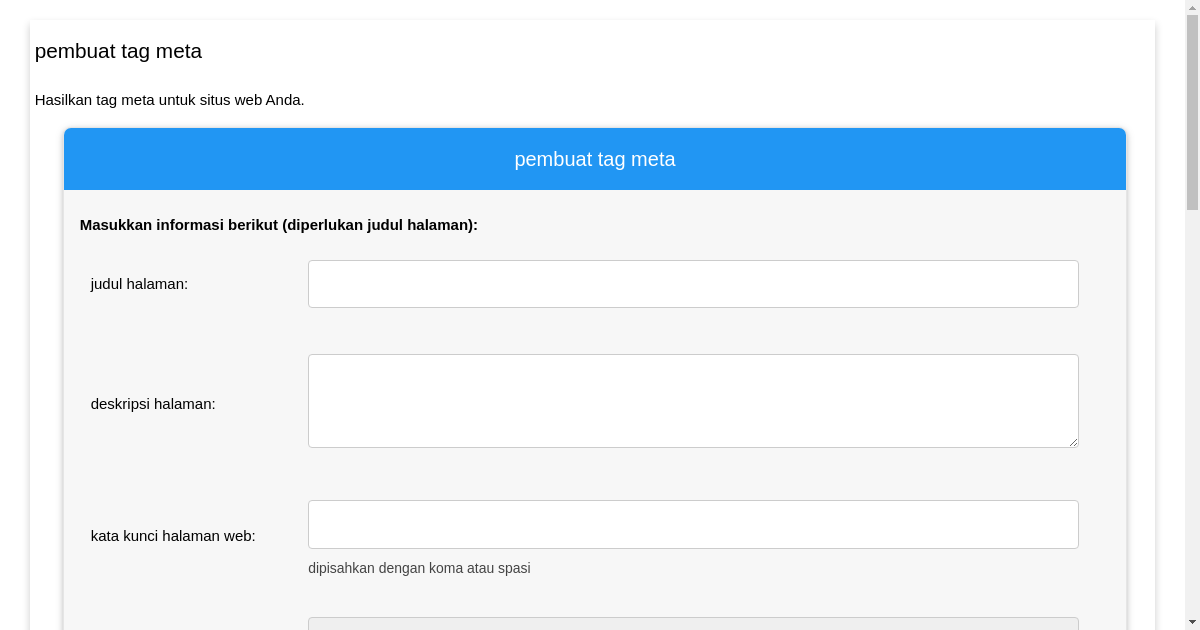Screen dimensions: 1200x630
Task: Click the "deskripsi halaman:" label
Action: coord(153,404)
